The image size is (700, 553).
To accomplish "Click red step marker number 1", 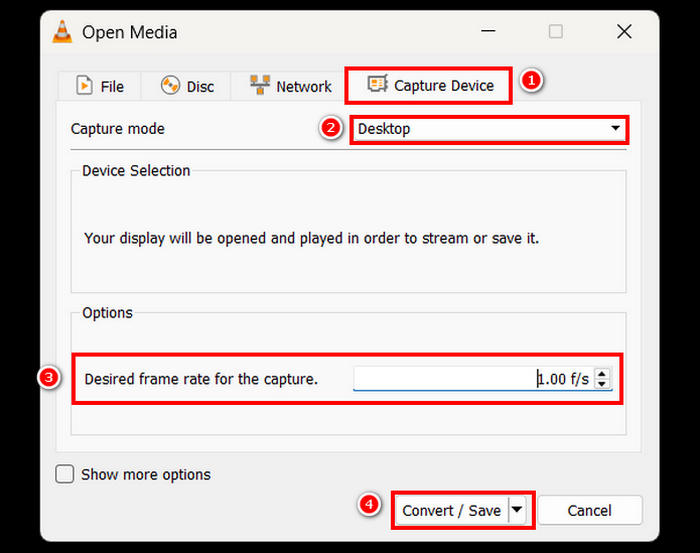I will click(x=533, y=82).
